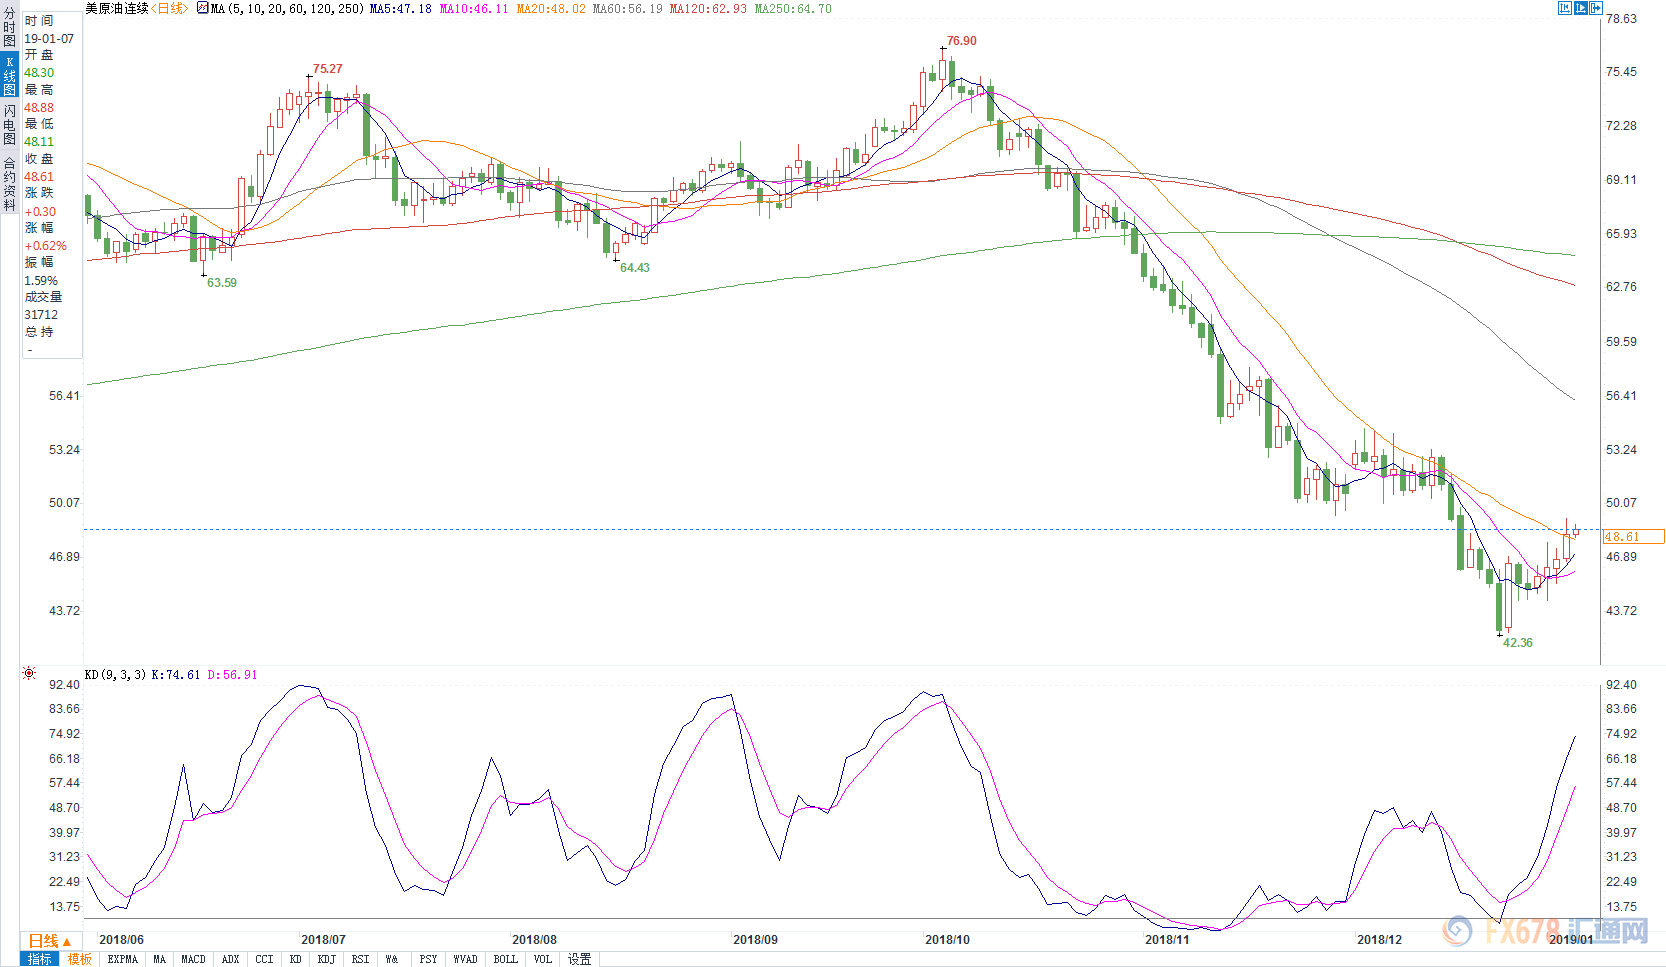Click the 64.43 low price marker
Viewport: 1666px width, 967px height.
[635, 268]
